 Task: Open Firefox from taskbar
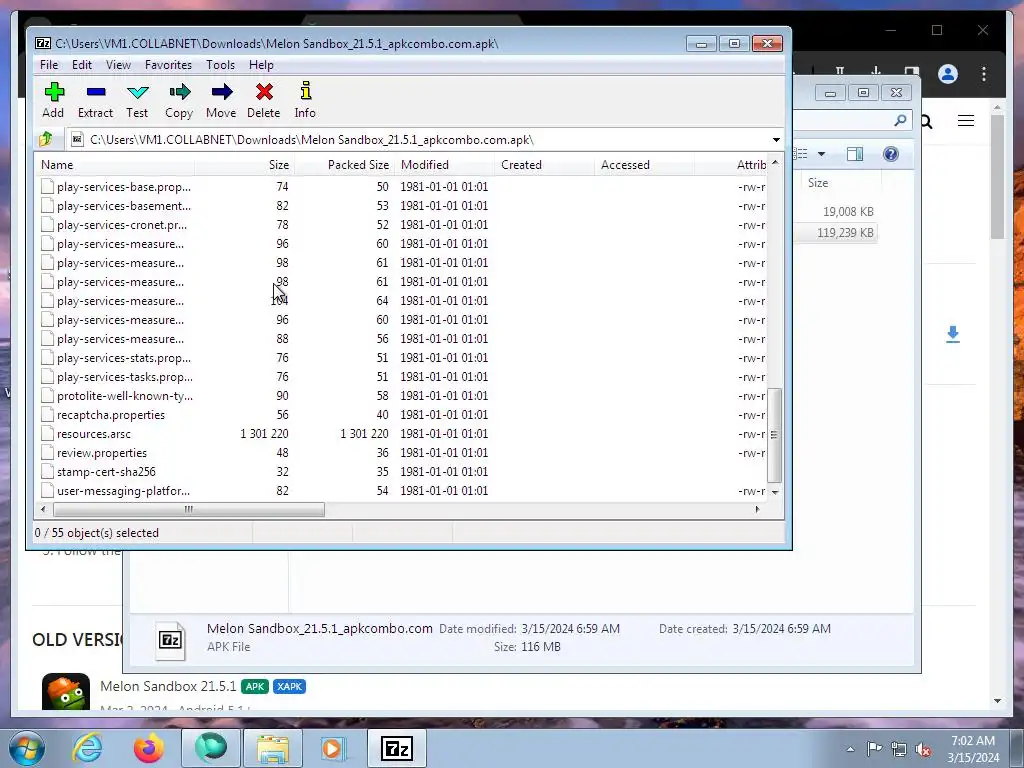coord(149,748)
